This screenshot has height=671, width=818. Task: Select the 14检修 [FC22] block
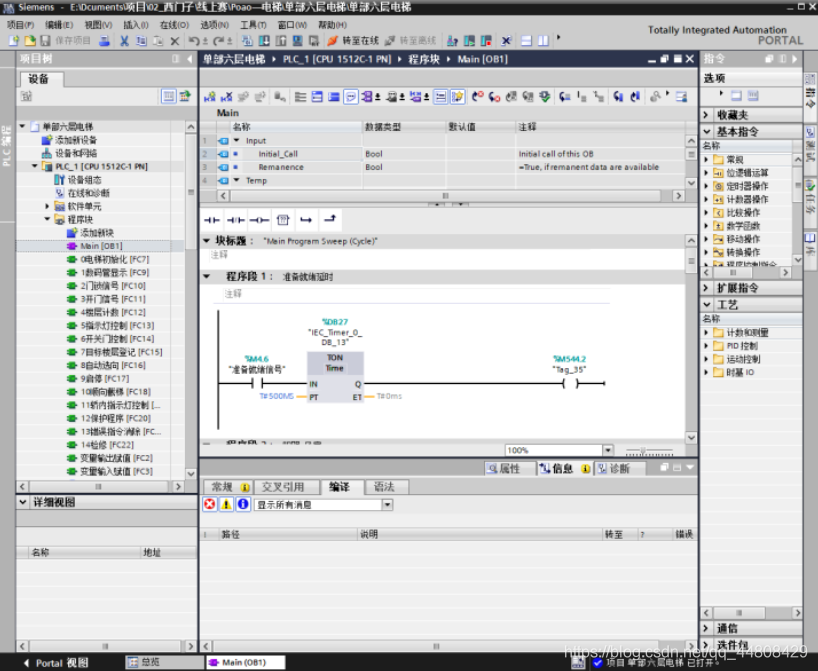point(107,445)
